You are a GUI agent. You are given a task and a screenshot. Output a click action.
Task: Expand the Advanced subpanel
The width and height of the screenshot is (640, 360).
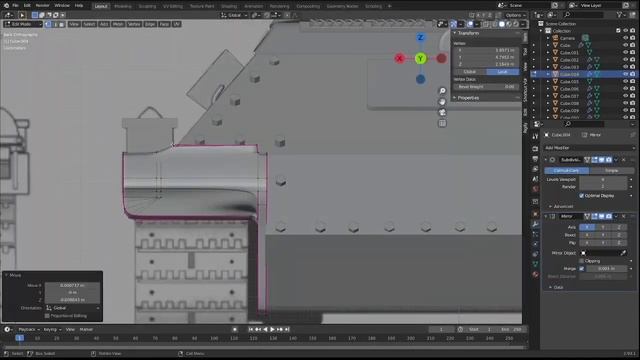550,207
